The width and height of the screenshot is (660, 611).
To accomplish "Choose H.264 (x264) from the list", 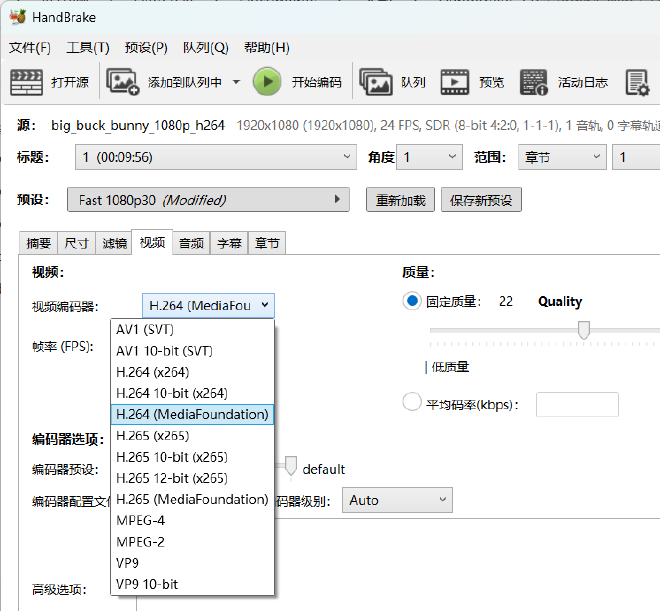I will (x=192, y=372).
